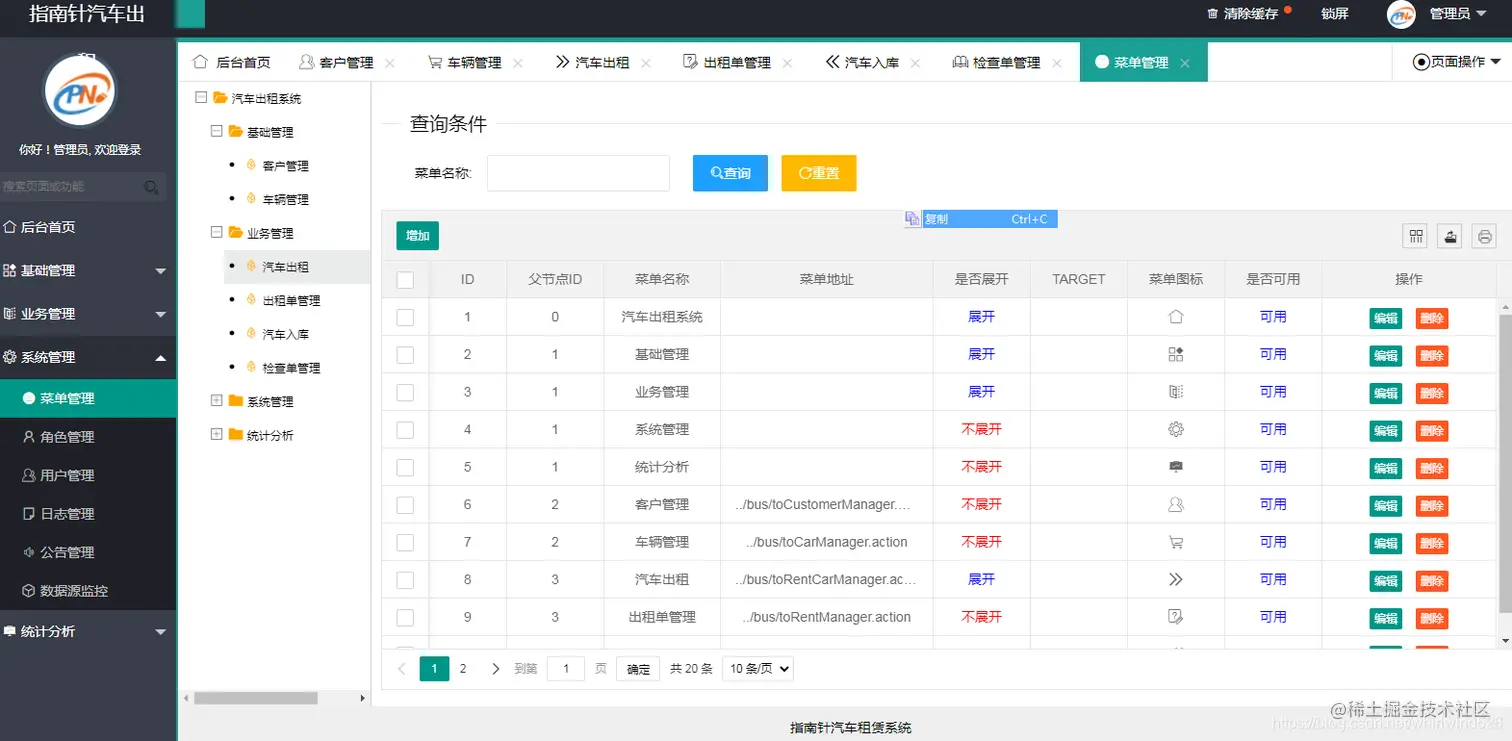This screenshot has height=741, width=1512.
Task: Close the 检查单管理 tab
Action: [x=1057, y=63]
